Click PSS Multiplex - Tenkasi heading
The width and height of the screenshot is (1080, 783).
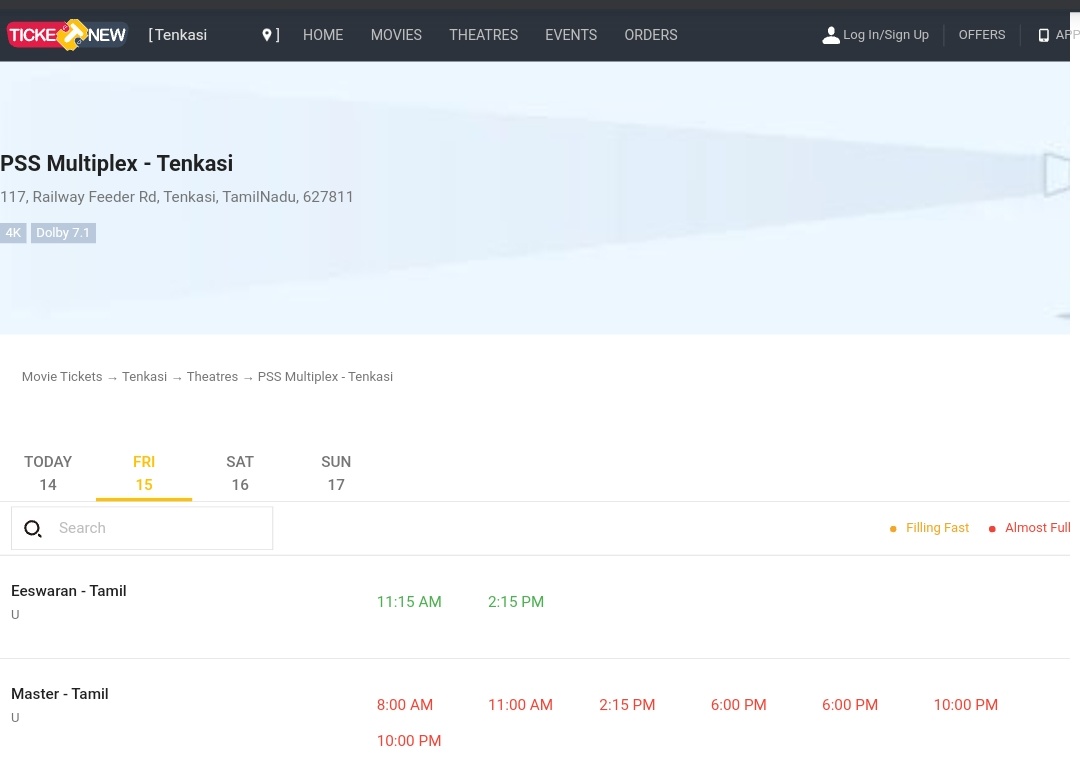[116, 163]
